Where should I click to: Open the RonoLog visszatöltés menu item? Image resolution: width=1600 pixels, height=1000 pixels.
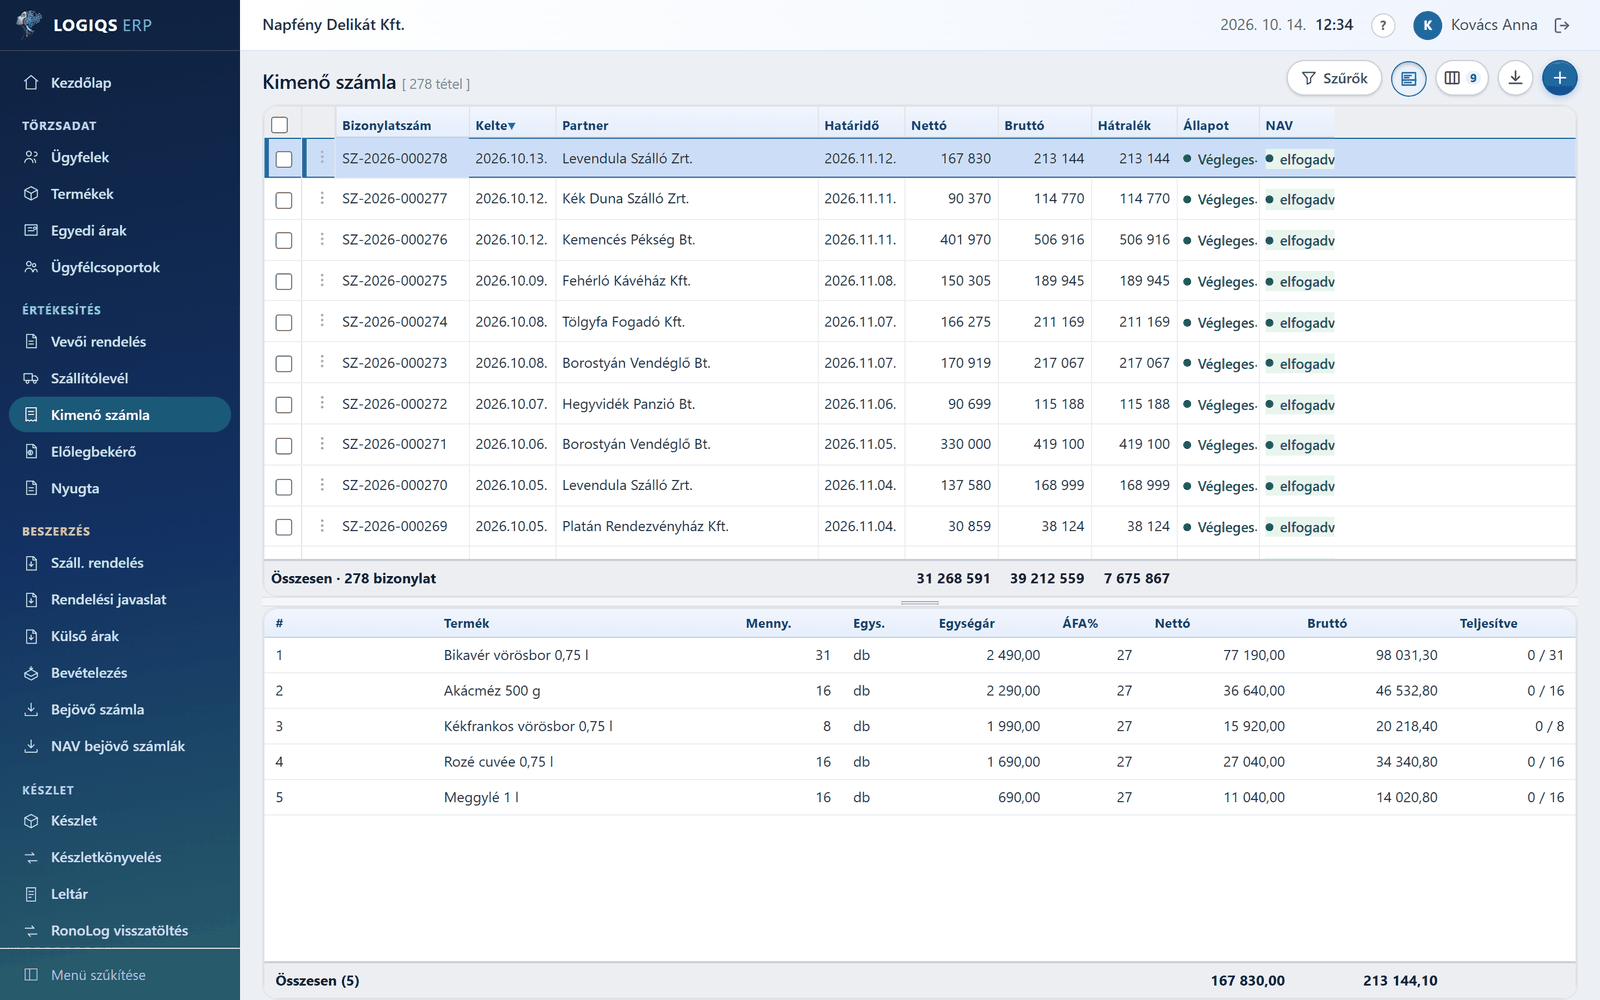coord(120,931)
